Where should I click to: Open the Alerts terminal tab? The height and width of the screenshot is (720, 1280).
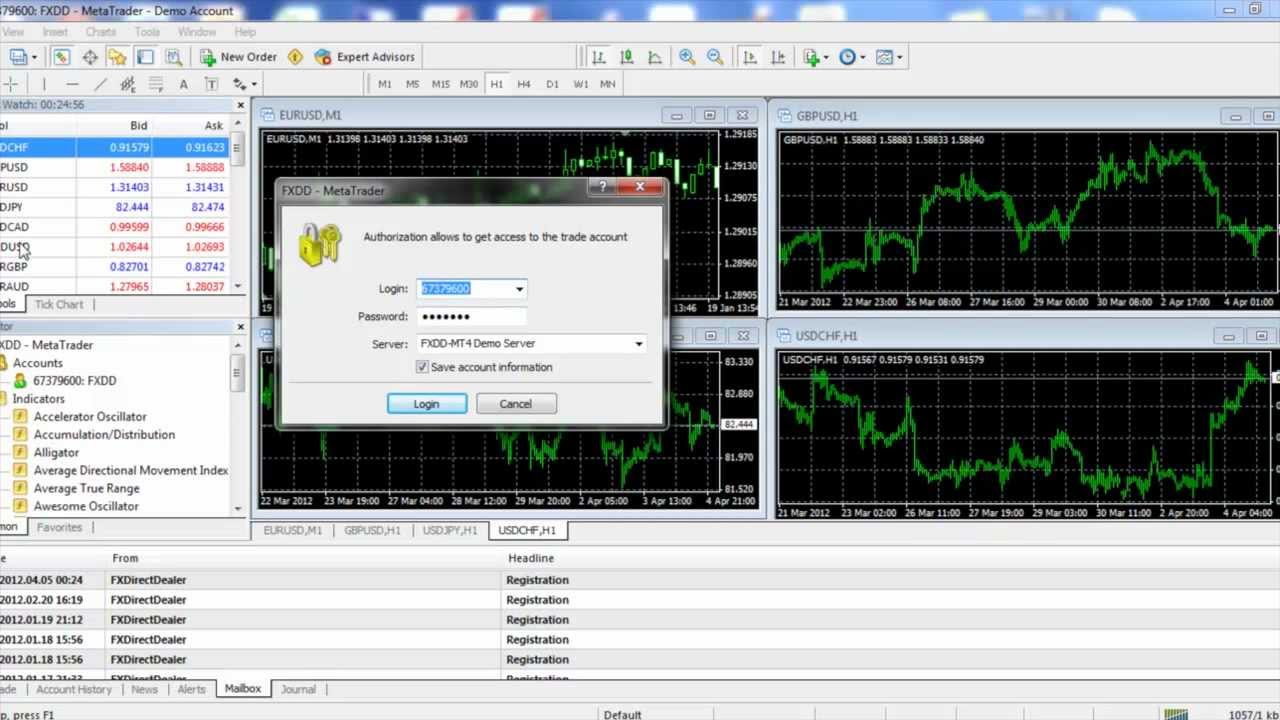coord(191,689)
